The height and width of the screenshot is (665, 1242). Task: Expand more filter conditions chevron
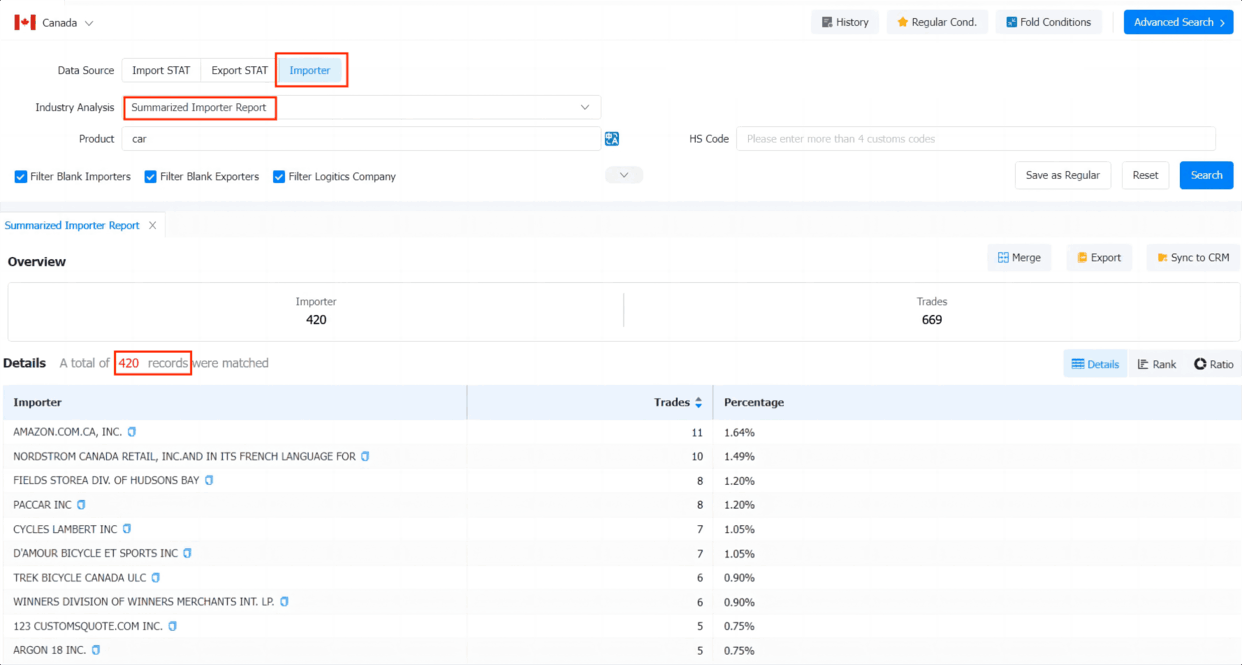[624, 175]
